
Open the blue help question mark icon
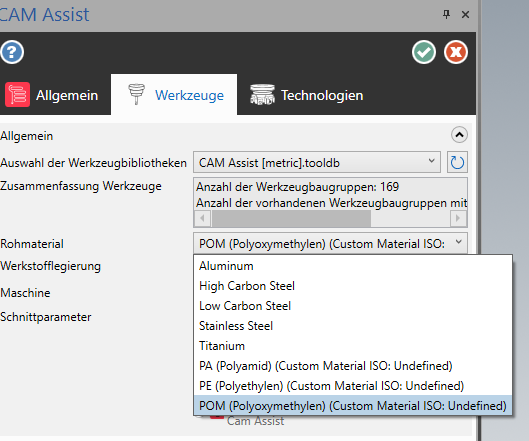12,52
